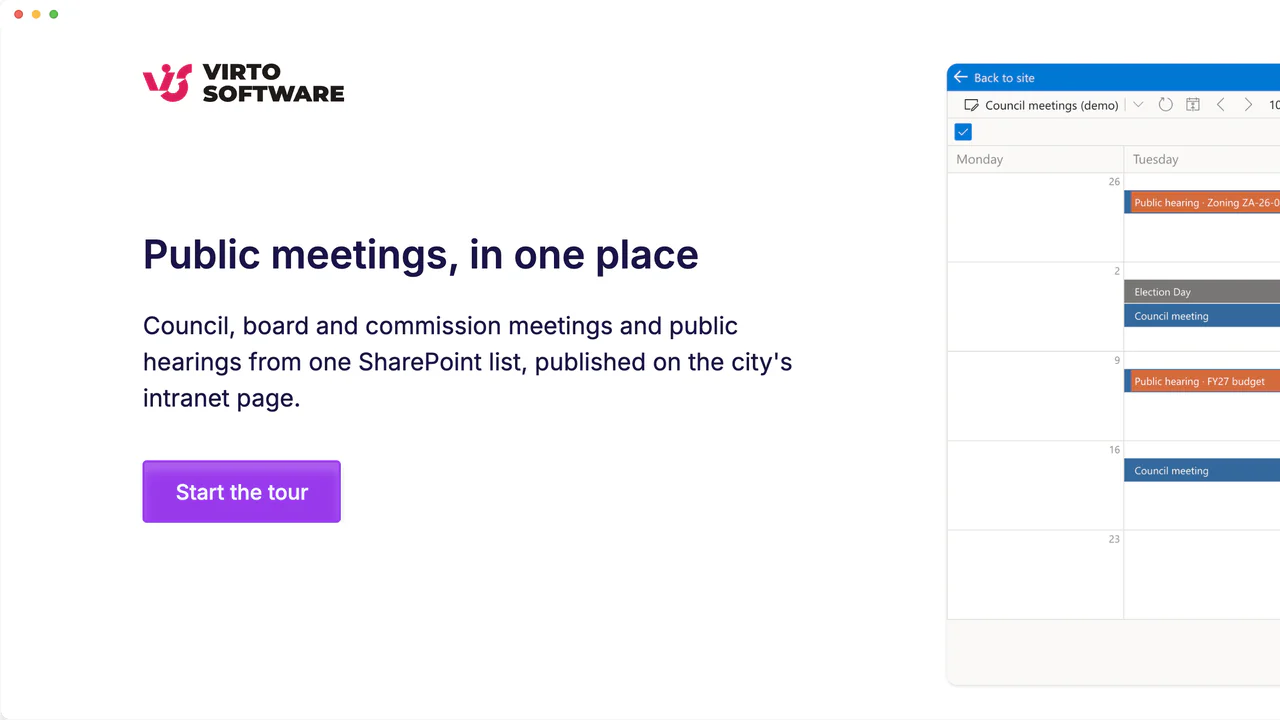Select the Monday column header
Viewport: 1280px width, 720px height.
pos(1035,159)
